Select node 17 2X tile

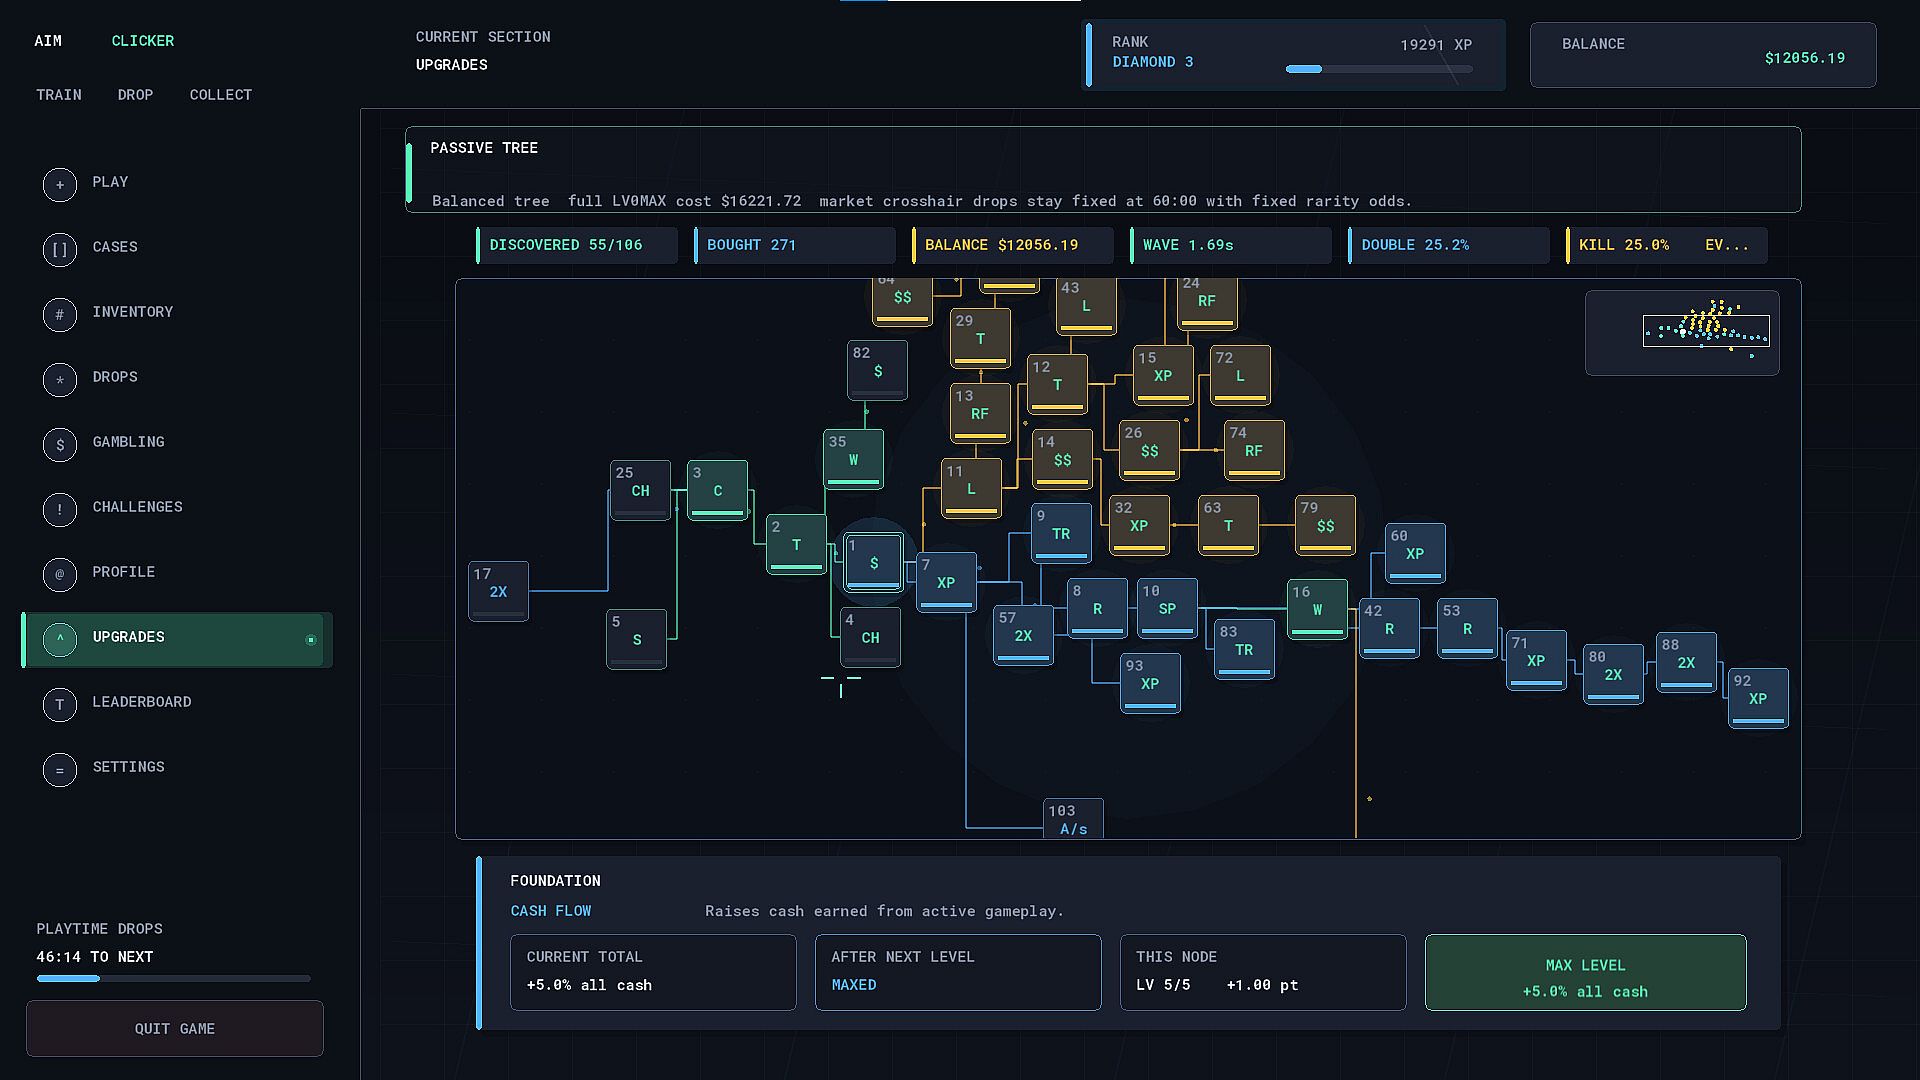(x=498, y=591)
